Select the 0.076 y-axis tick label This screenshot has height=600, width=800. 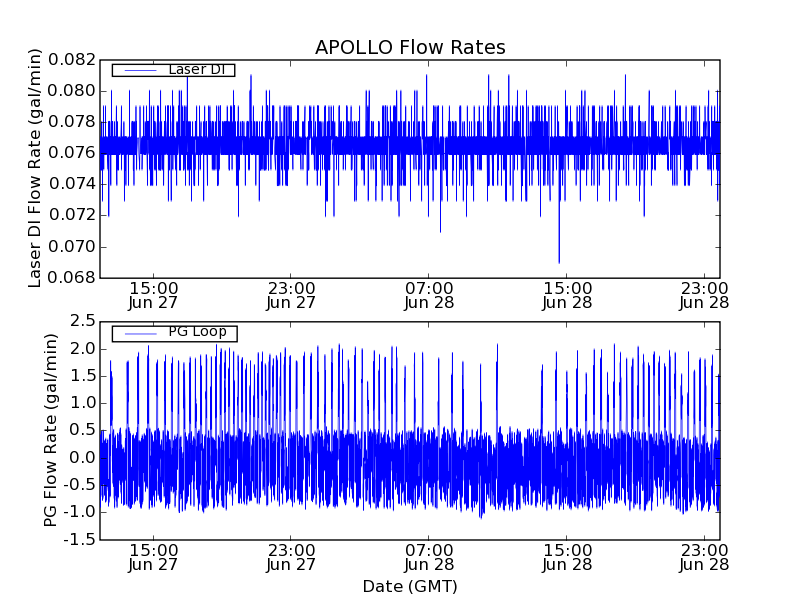tap(72, 153)
